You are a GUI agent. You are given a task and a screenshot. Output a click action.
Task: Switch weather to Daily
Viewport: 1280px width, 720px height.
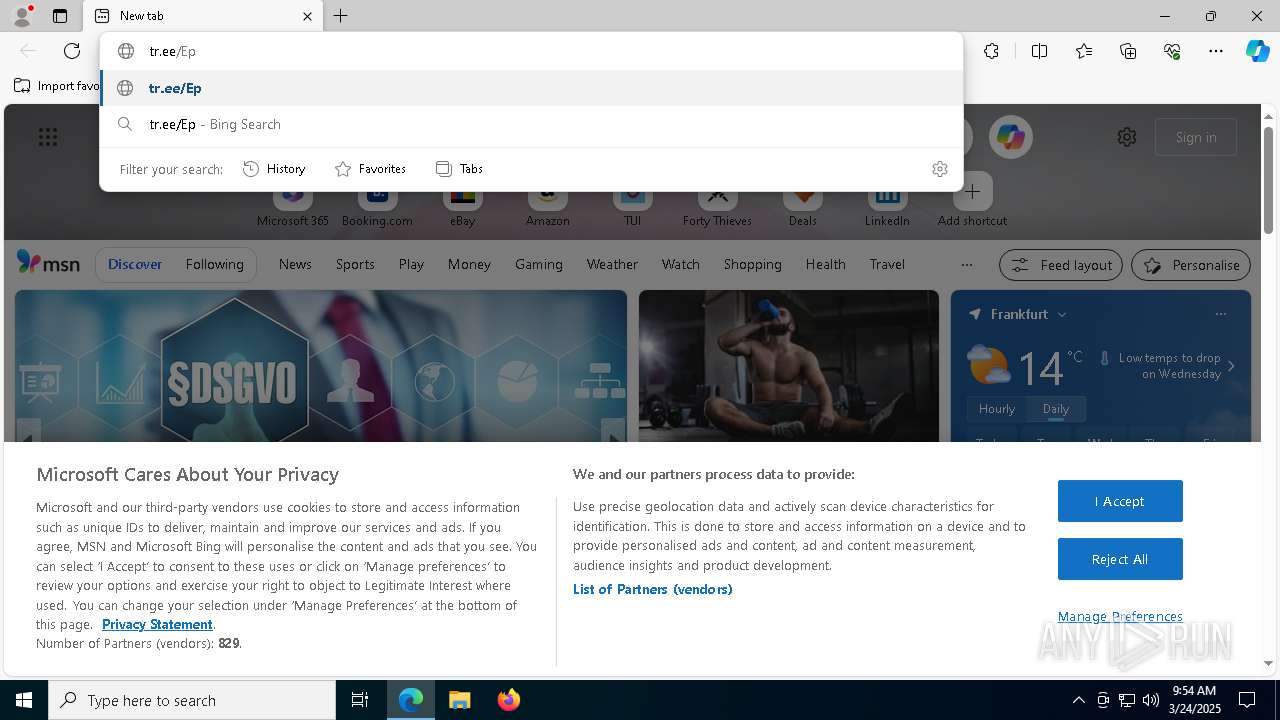(1056, 409)
